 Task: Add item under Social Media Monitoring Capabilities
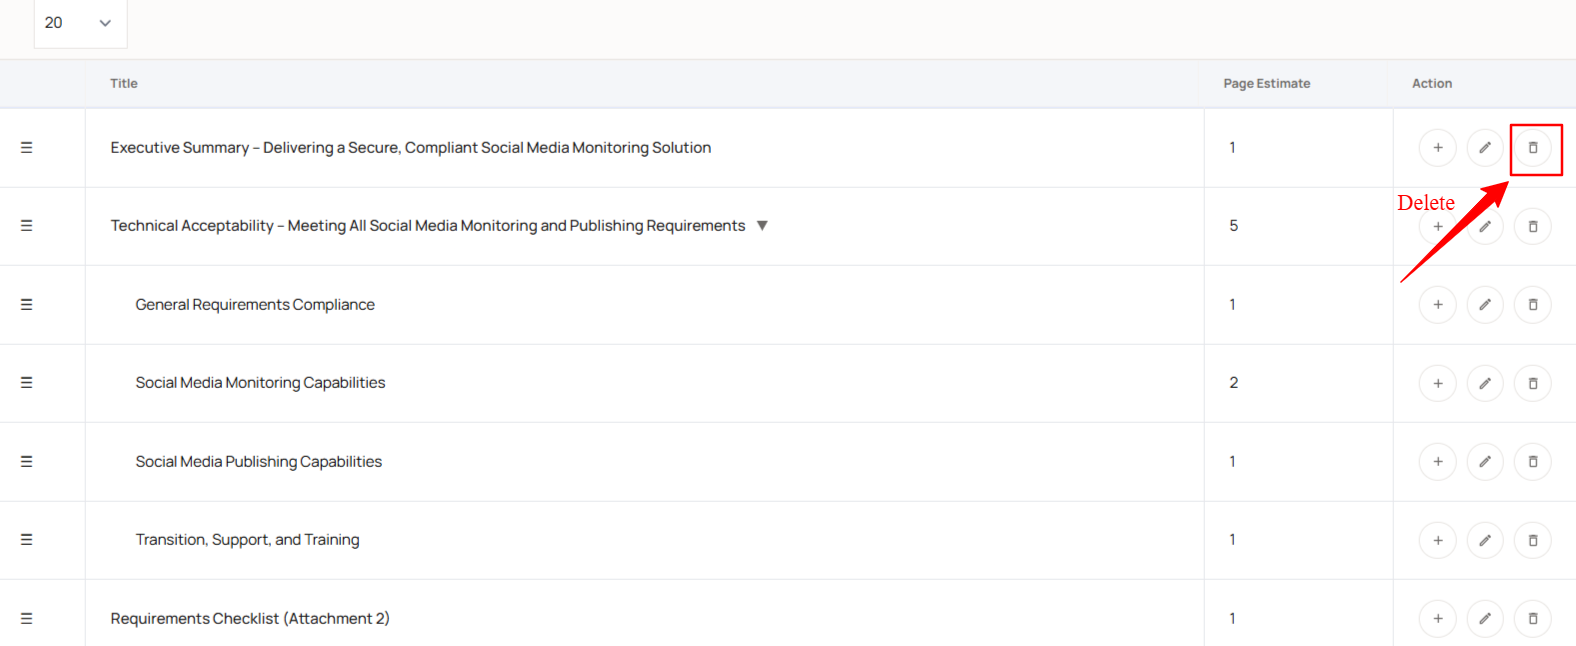click(x=1438, y=383)
